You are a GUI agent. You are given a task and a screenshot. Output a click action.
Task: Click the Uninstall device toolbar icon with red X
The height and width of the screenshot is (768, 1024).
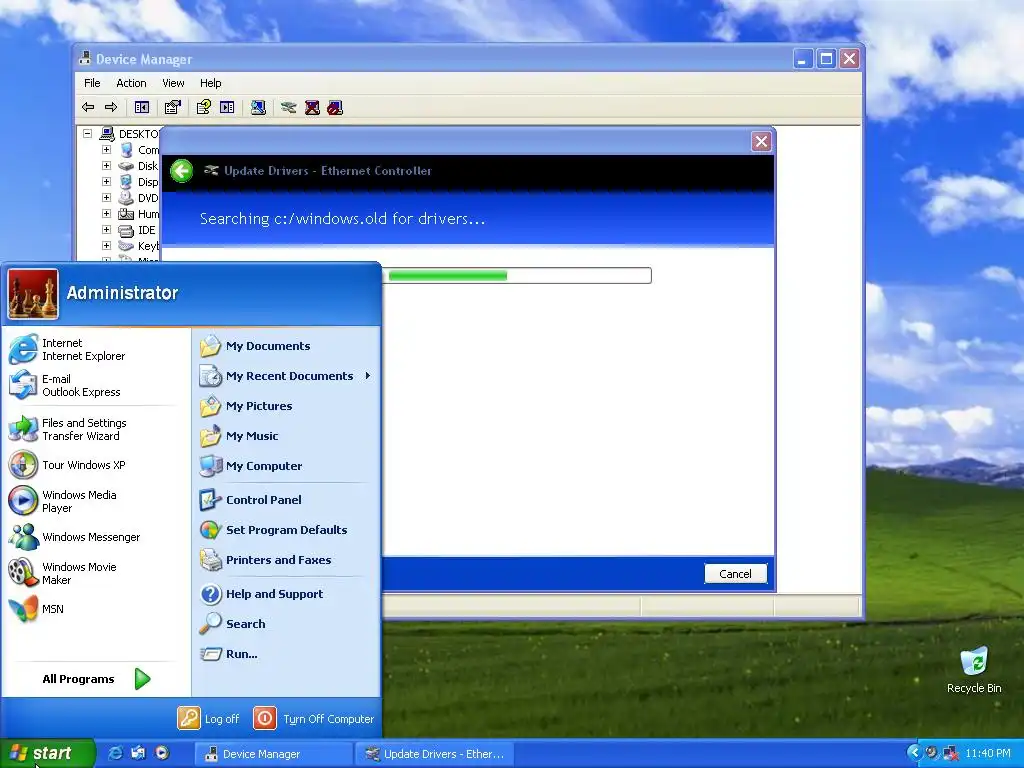(x=312, y=107)
